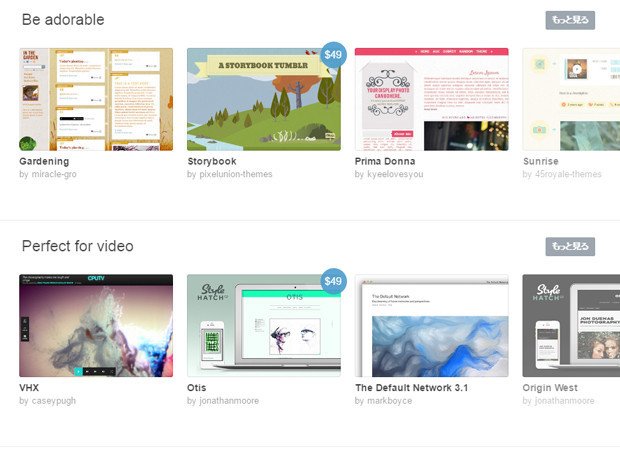This screenshot has width=620, height=453.
Task: Open the Otis title link
Action: [197, 388]
